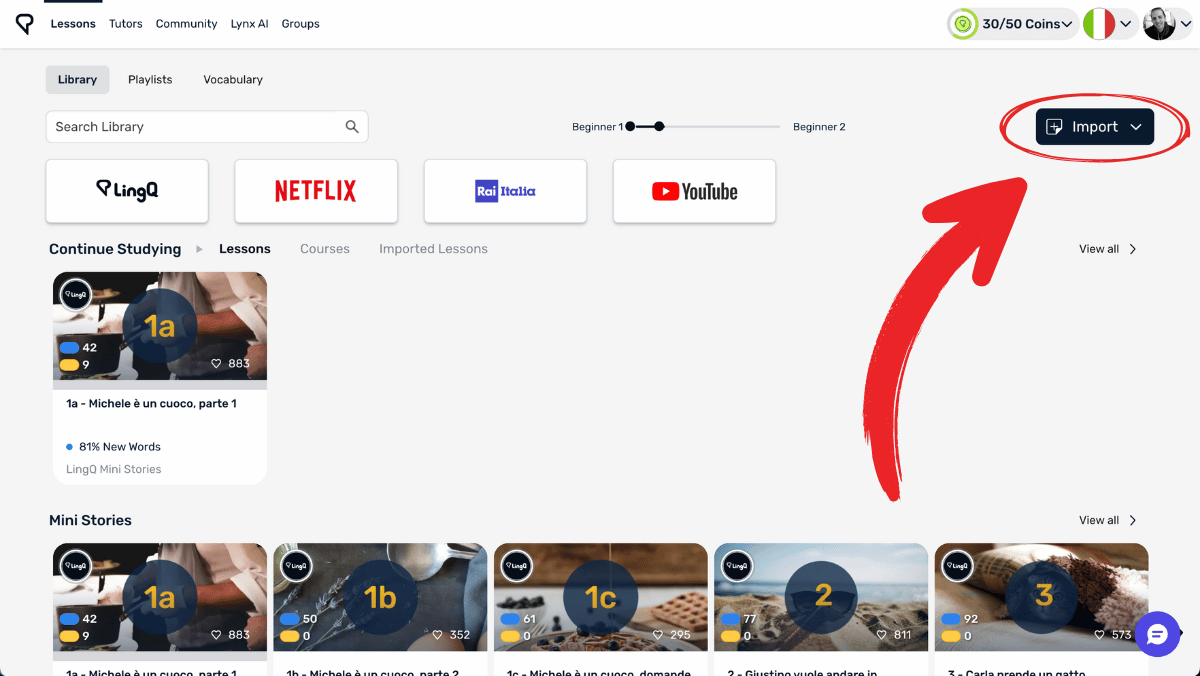This screenshot has width=1200, height=676.
Task: Click the chevron next to Continue Studying View all
Action: pos(1133,249)
